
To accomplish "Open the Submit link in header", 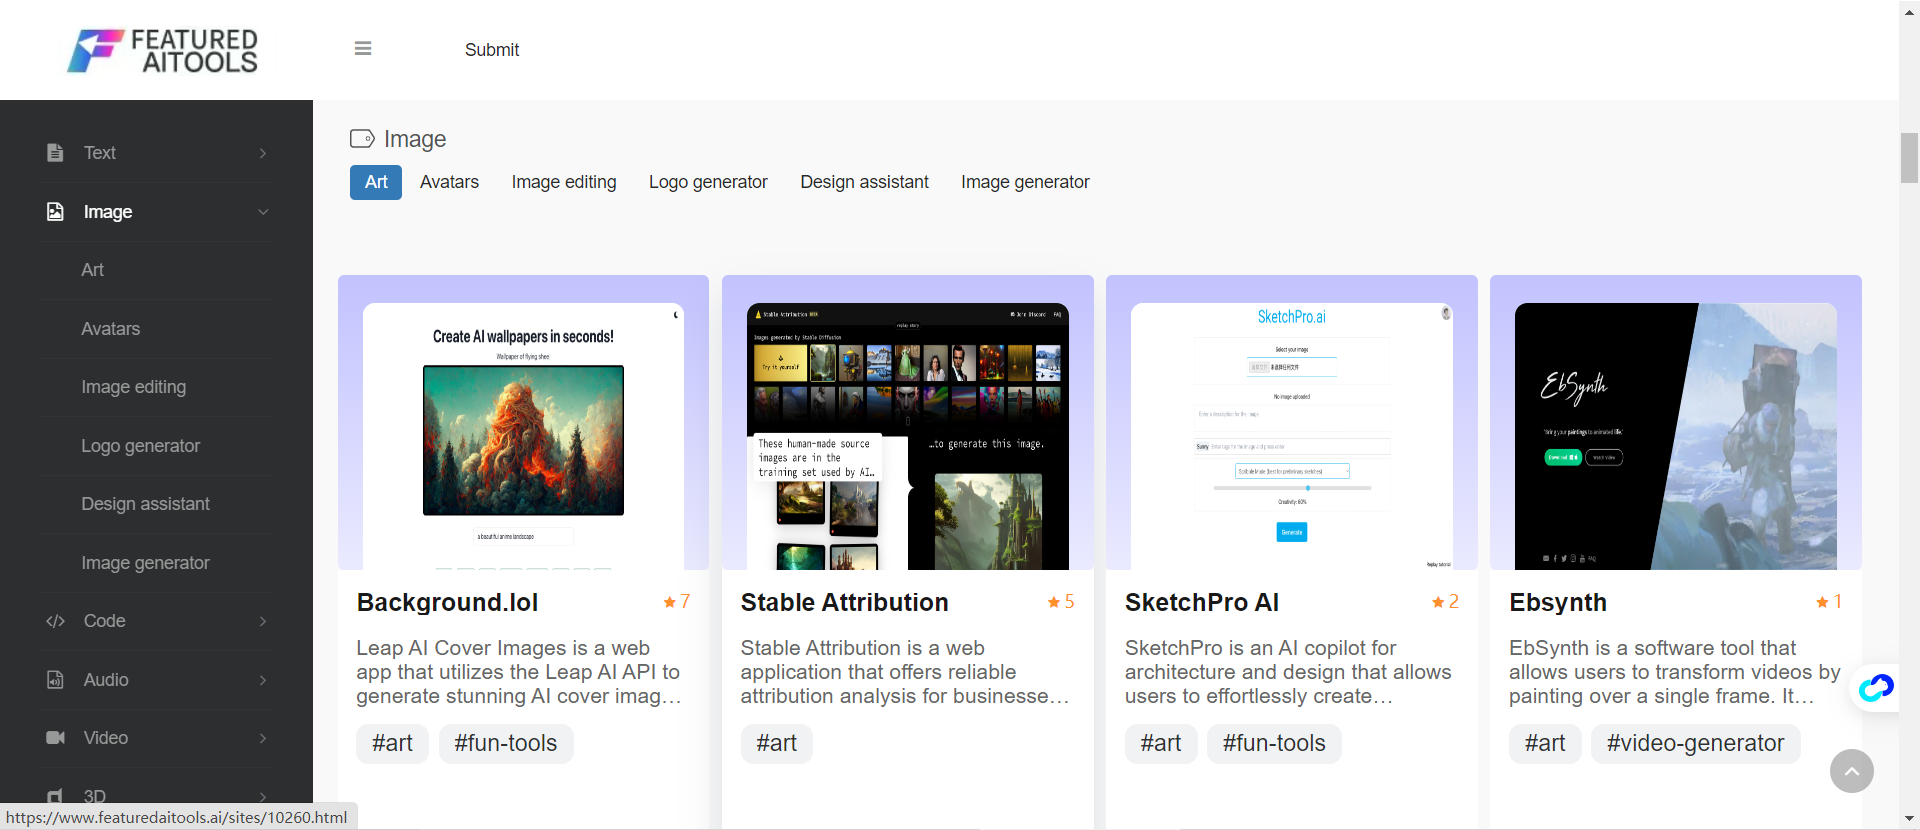I will [492, 50].
